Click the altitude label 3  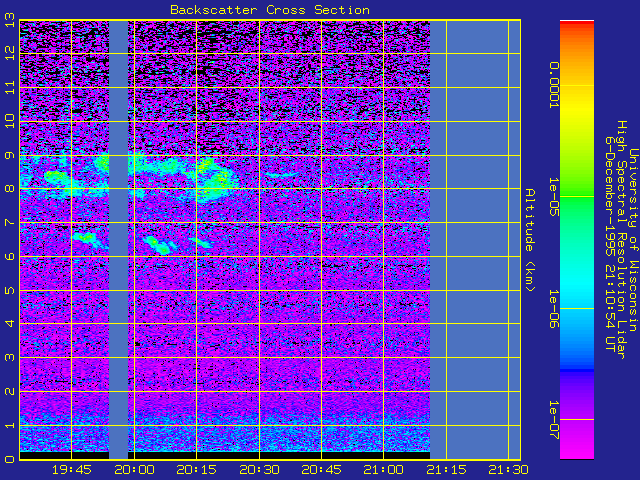click(x=10, y=358)
